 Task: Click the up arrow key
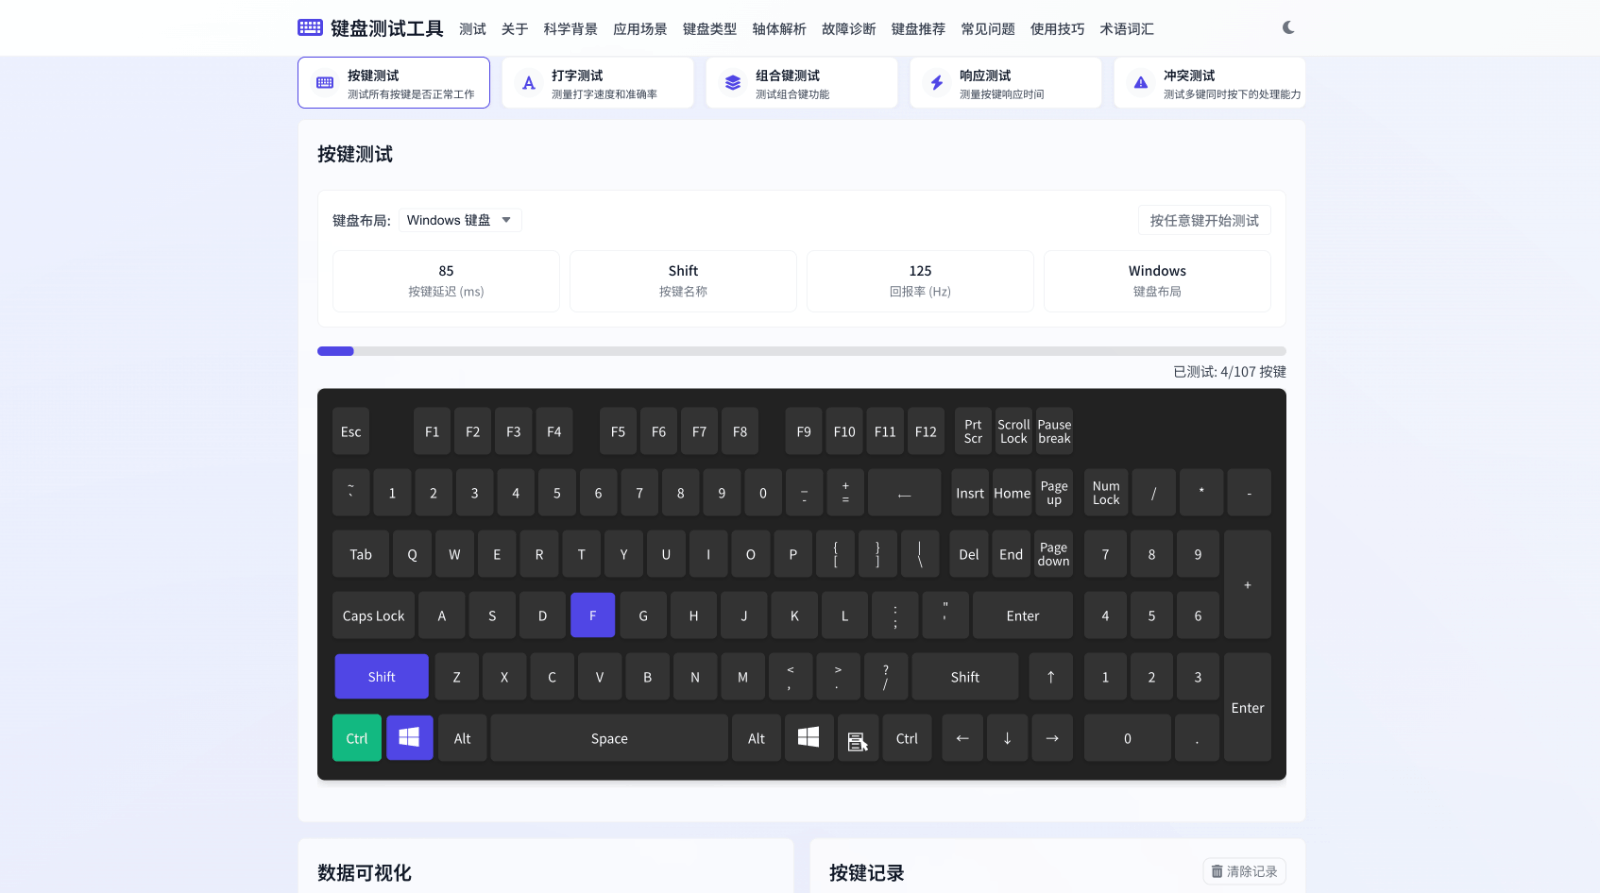(1051, 677)
